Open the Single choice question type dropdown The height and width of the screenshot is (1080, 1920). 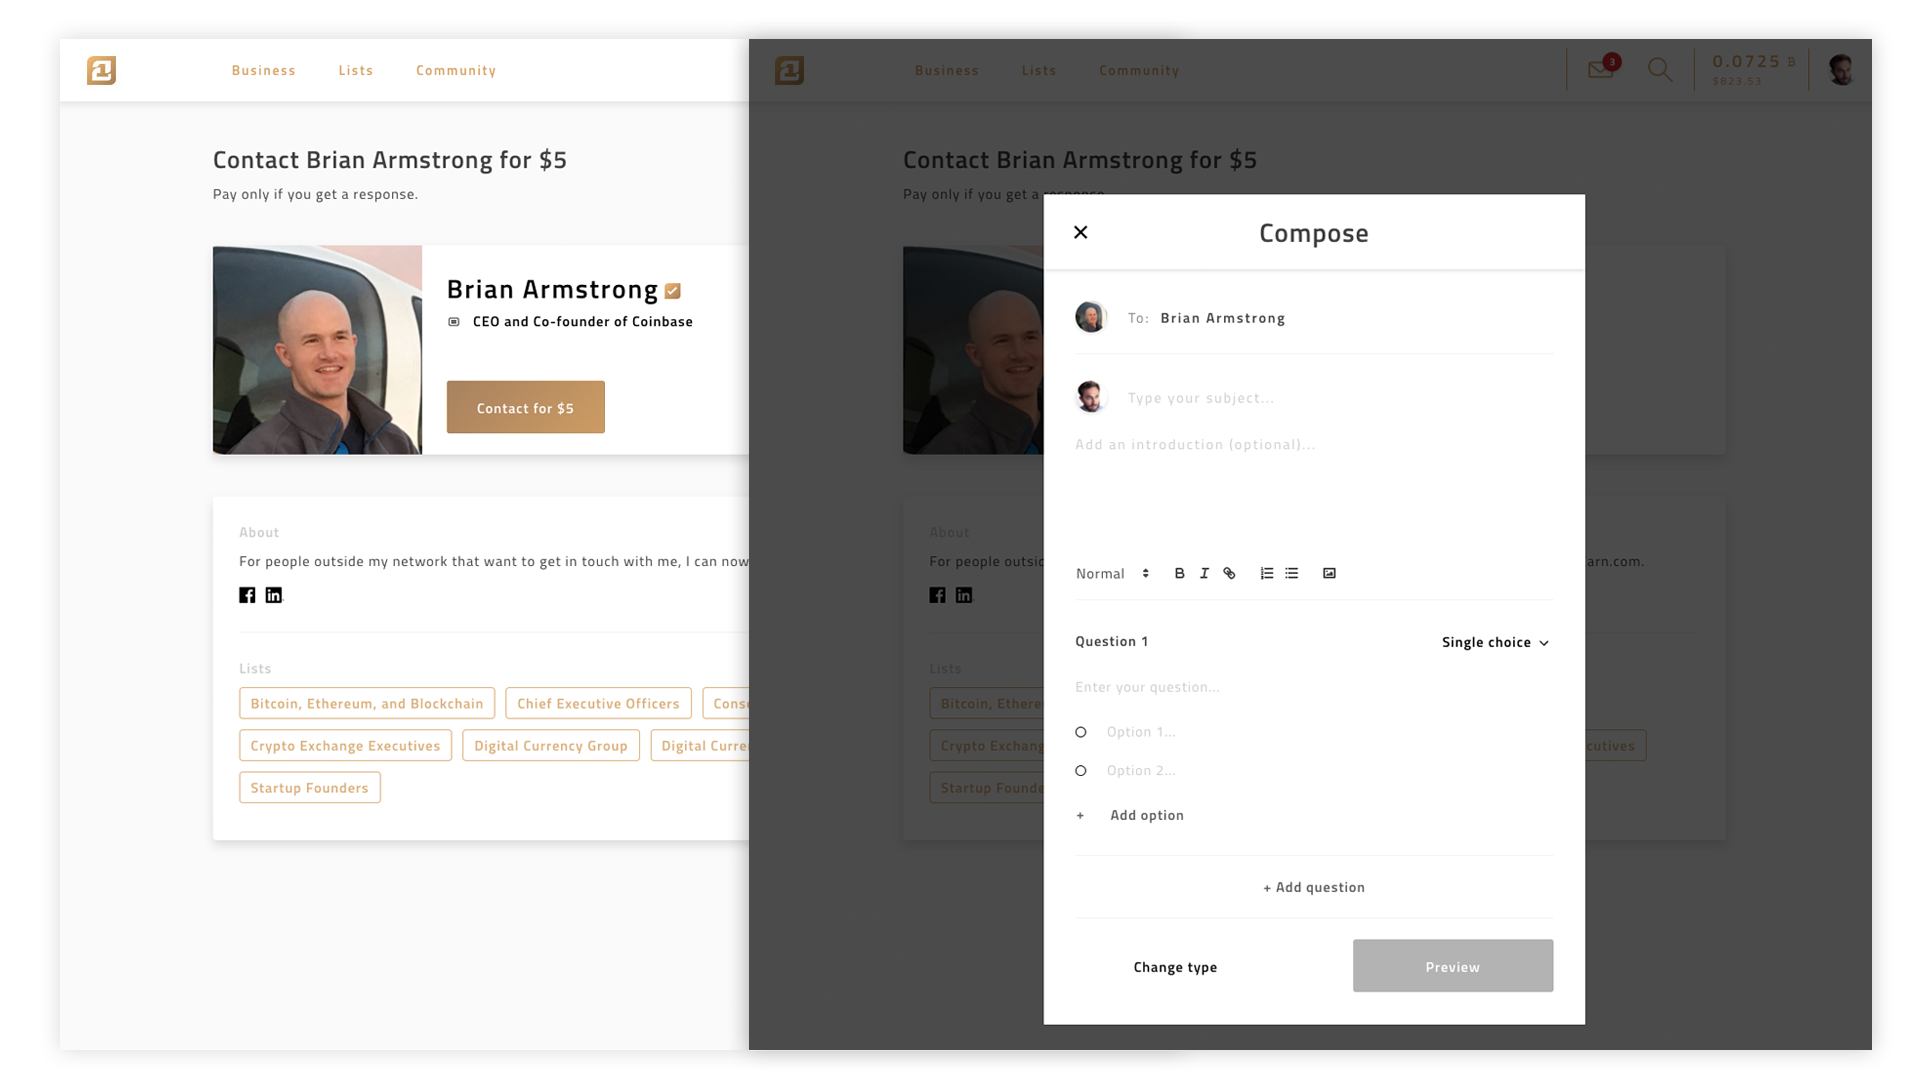tap(1495, 642)
